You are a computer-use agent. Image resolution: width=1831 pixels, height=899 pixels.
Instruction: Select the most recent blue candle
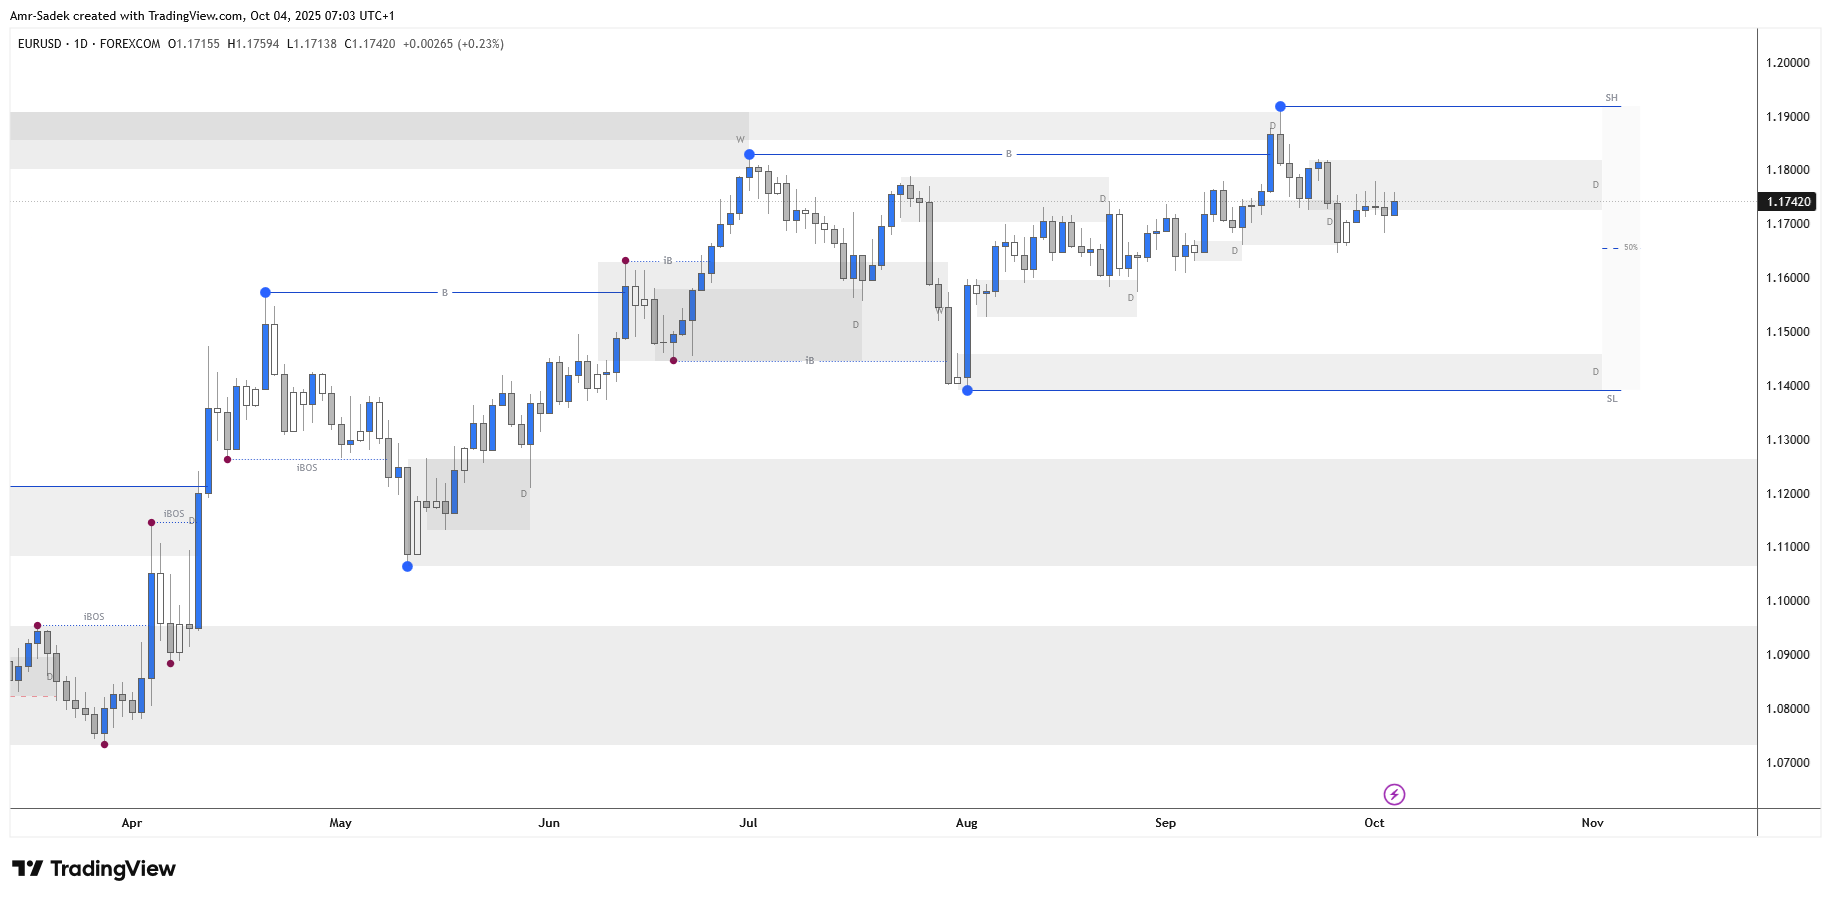1394,208
